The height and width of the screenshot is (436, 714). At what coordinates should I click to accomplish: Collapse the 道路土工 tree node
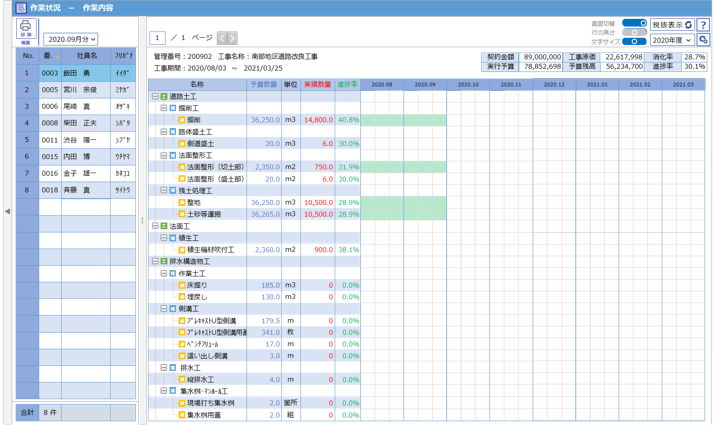155,97
